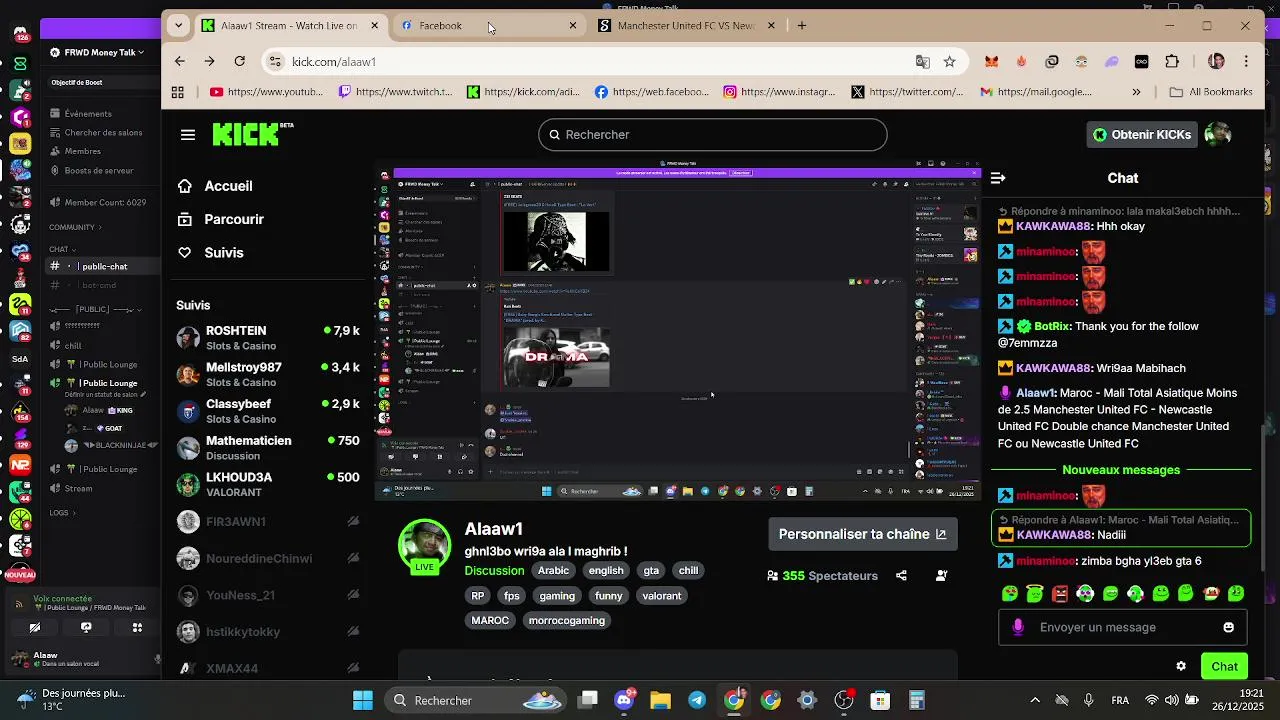Open the emoji picker in chat input
Image resolution: width=1280 pixels, height=720 pixels.
point(1228,627)
